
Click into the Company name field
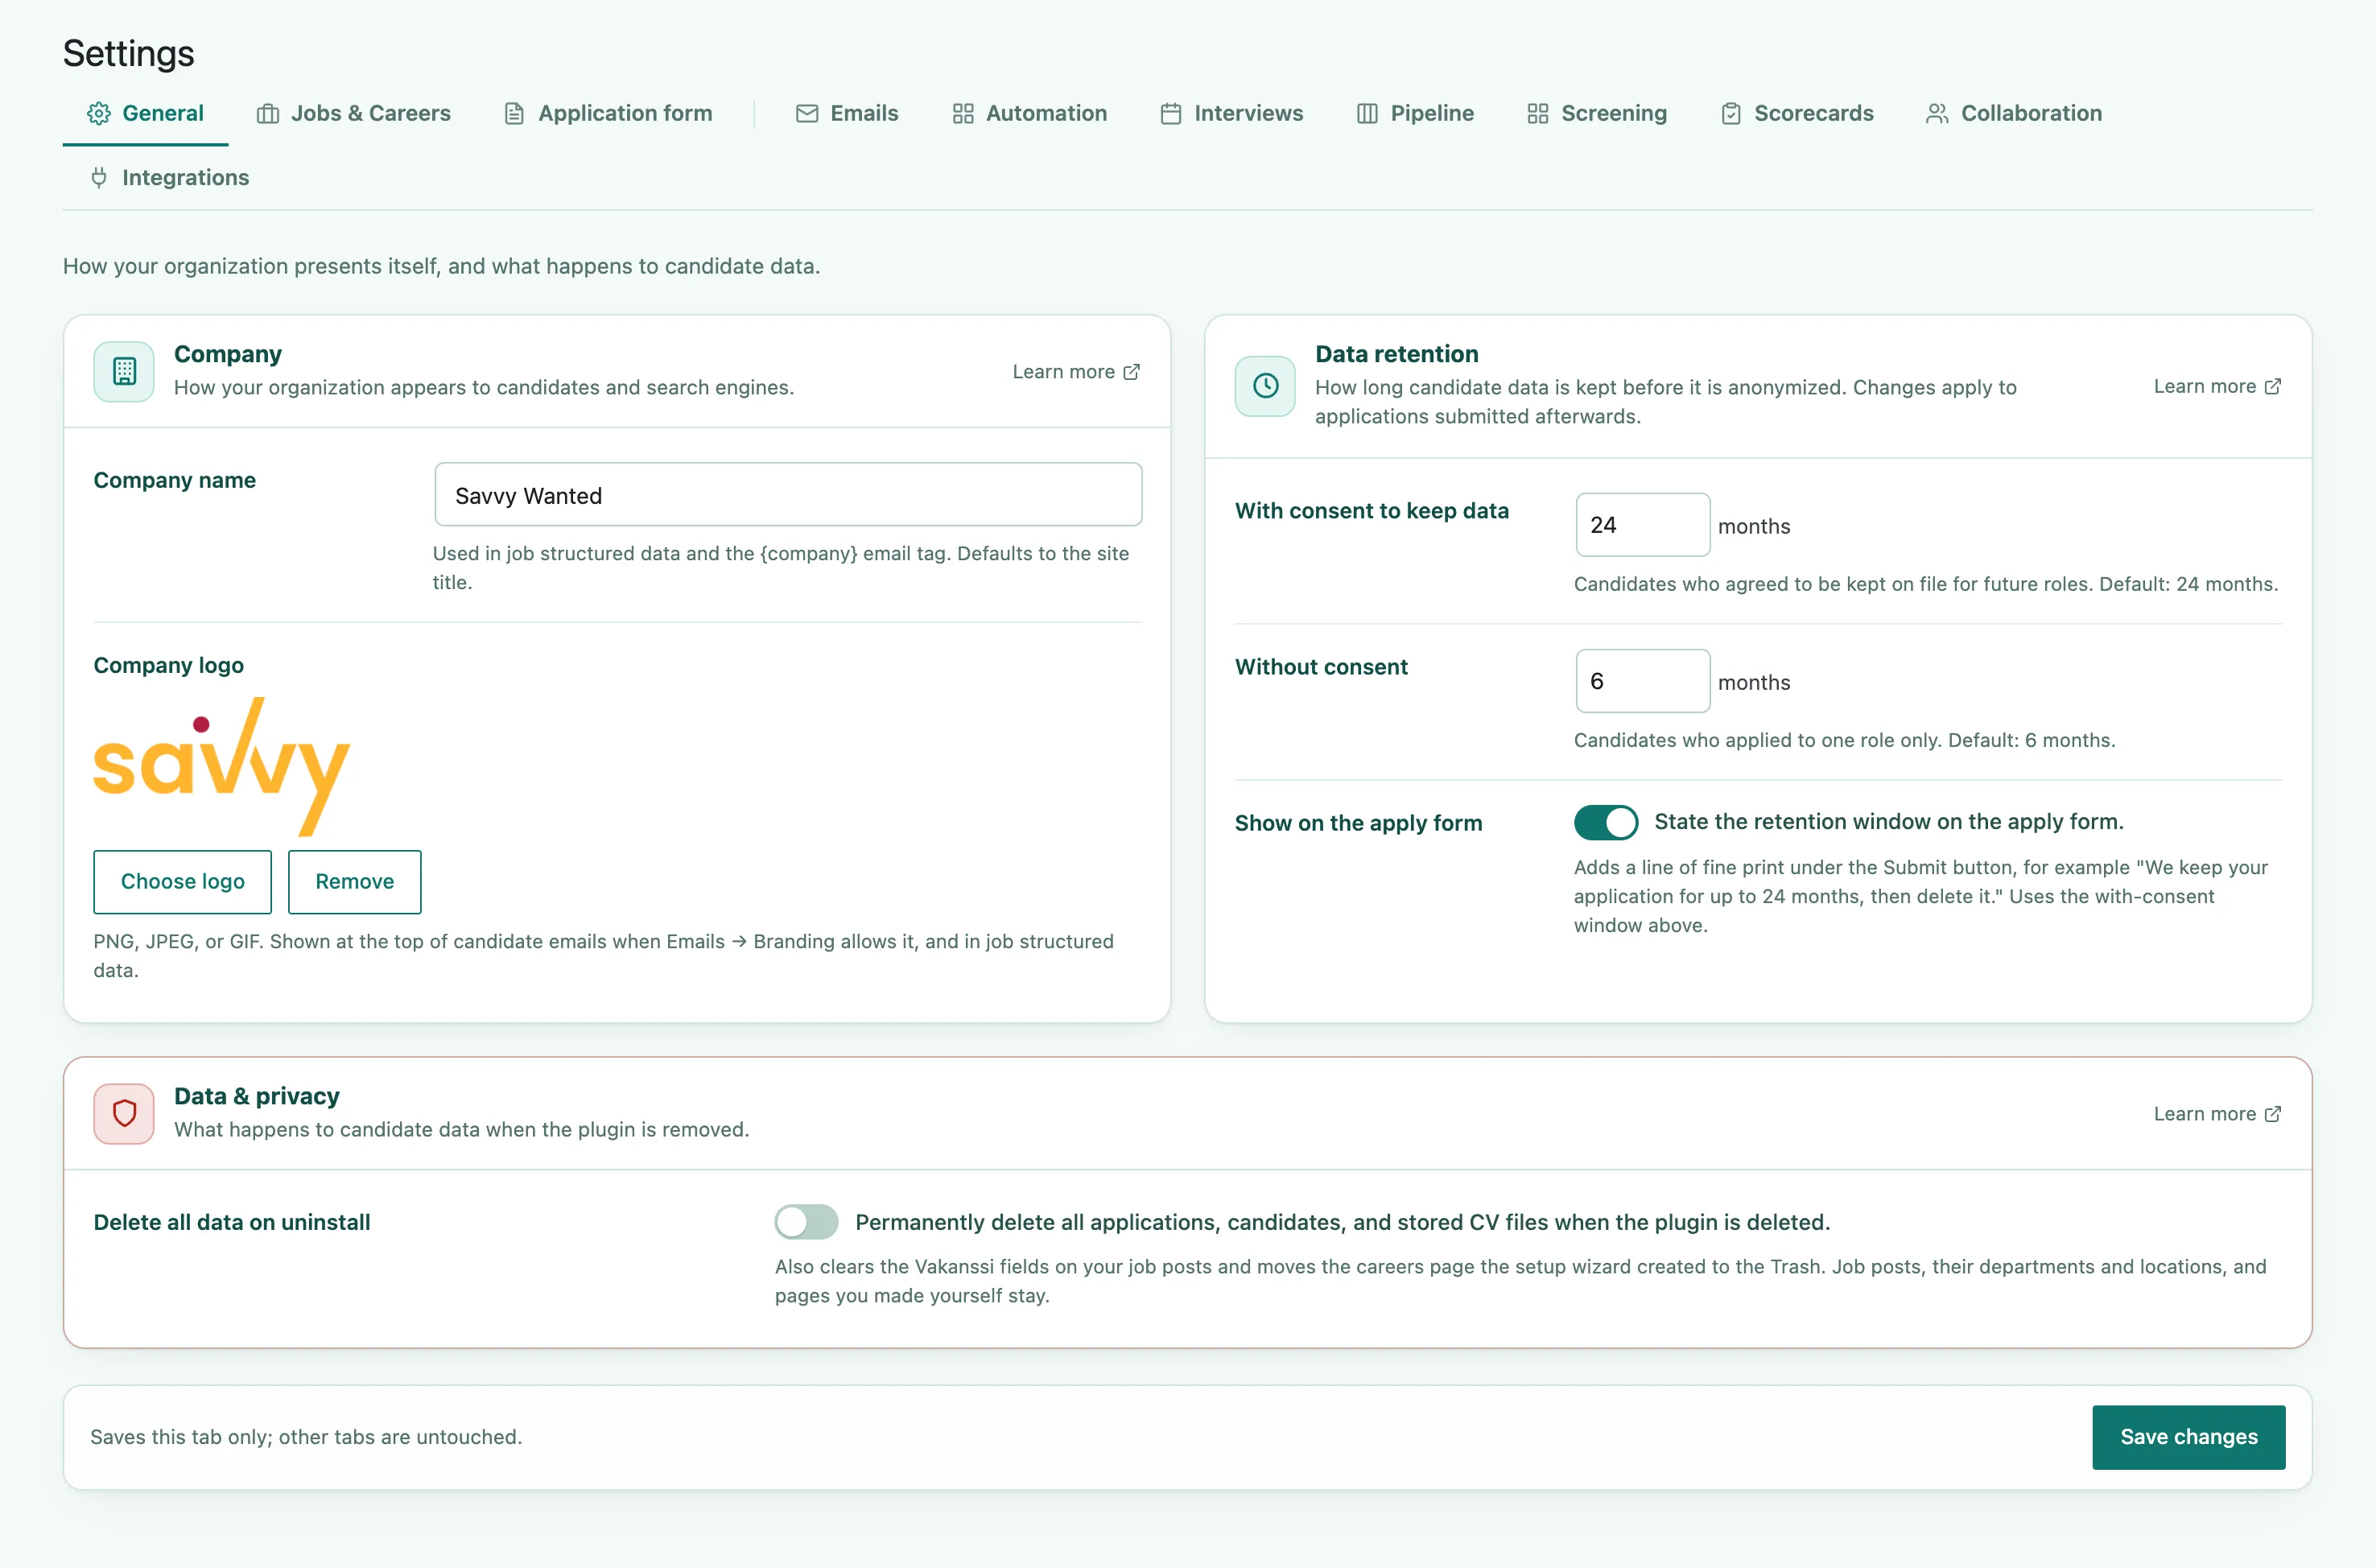[788, 495]
